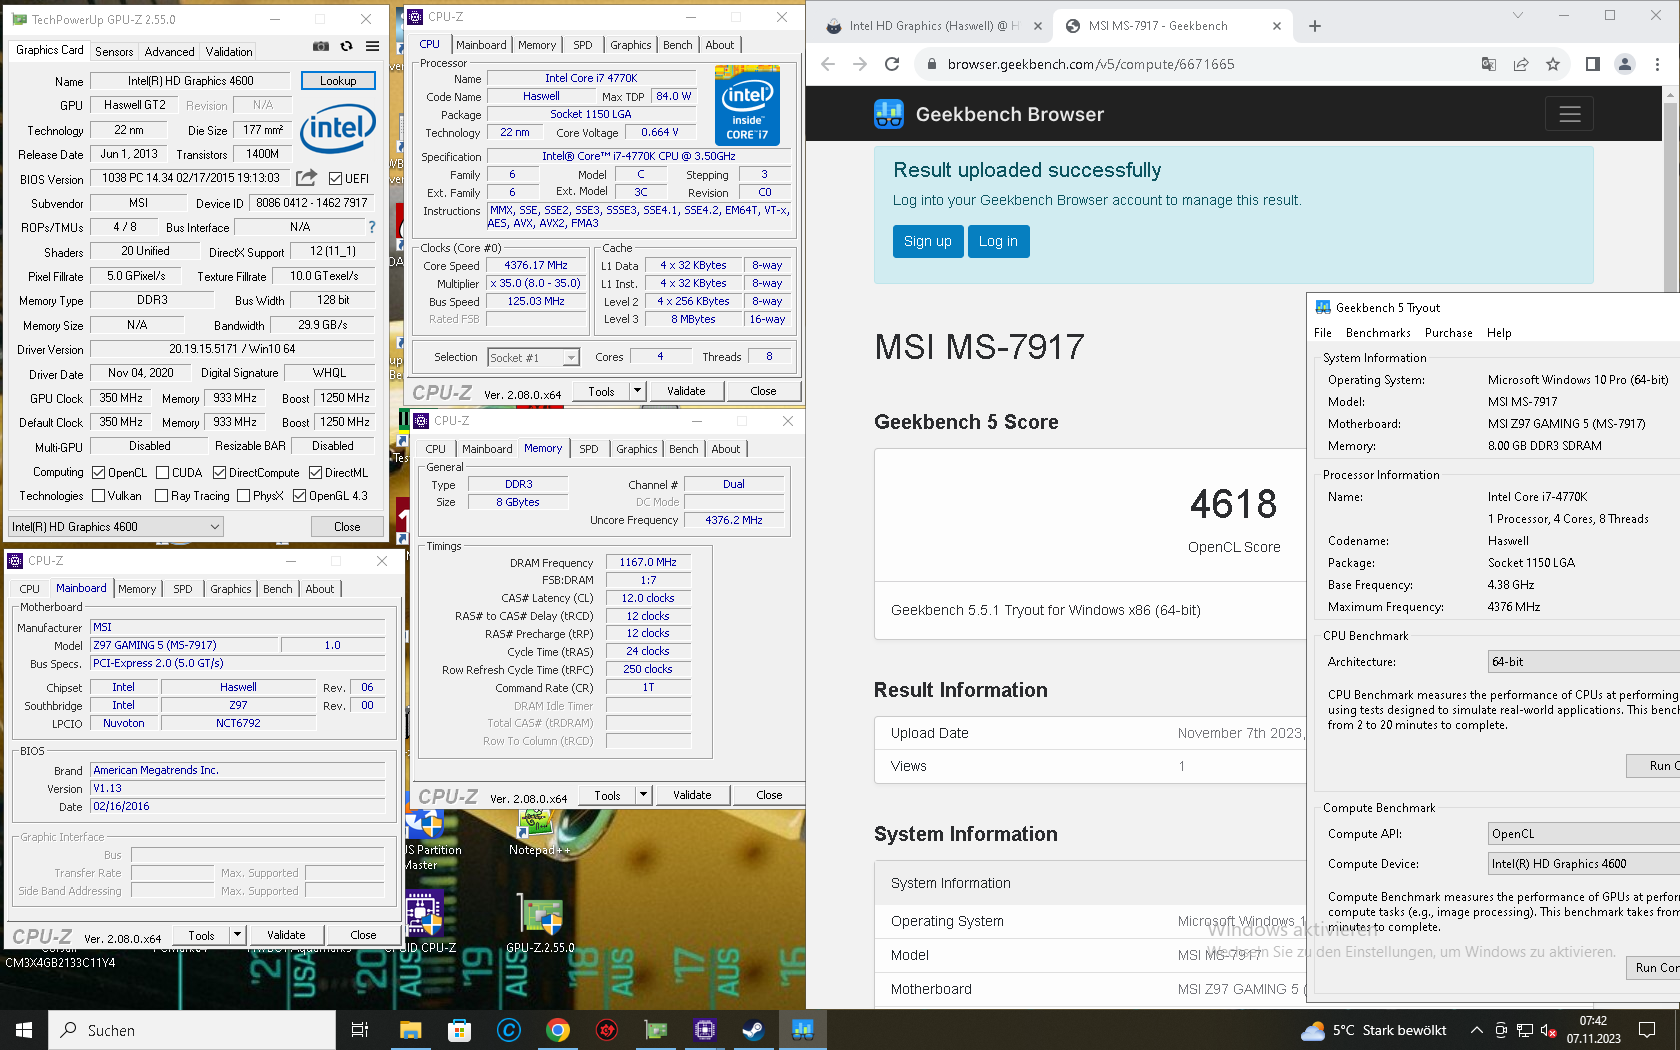The image size is (1680, 1050).
Task: Open a new Chrome tab
Action: tap(1315, 26)
